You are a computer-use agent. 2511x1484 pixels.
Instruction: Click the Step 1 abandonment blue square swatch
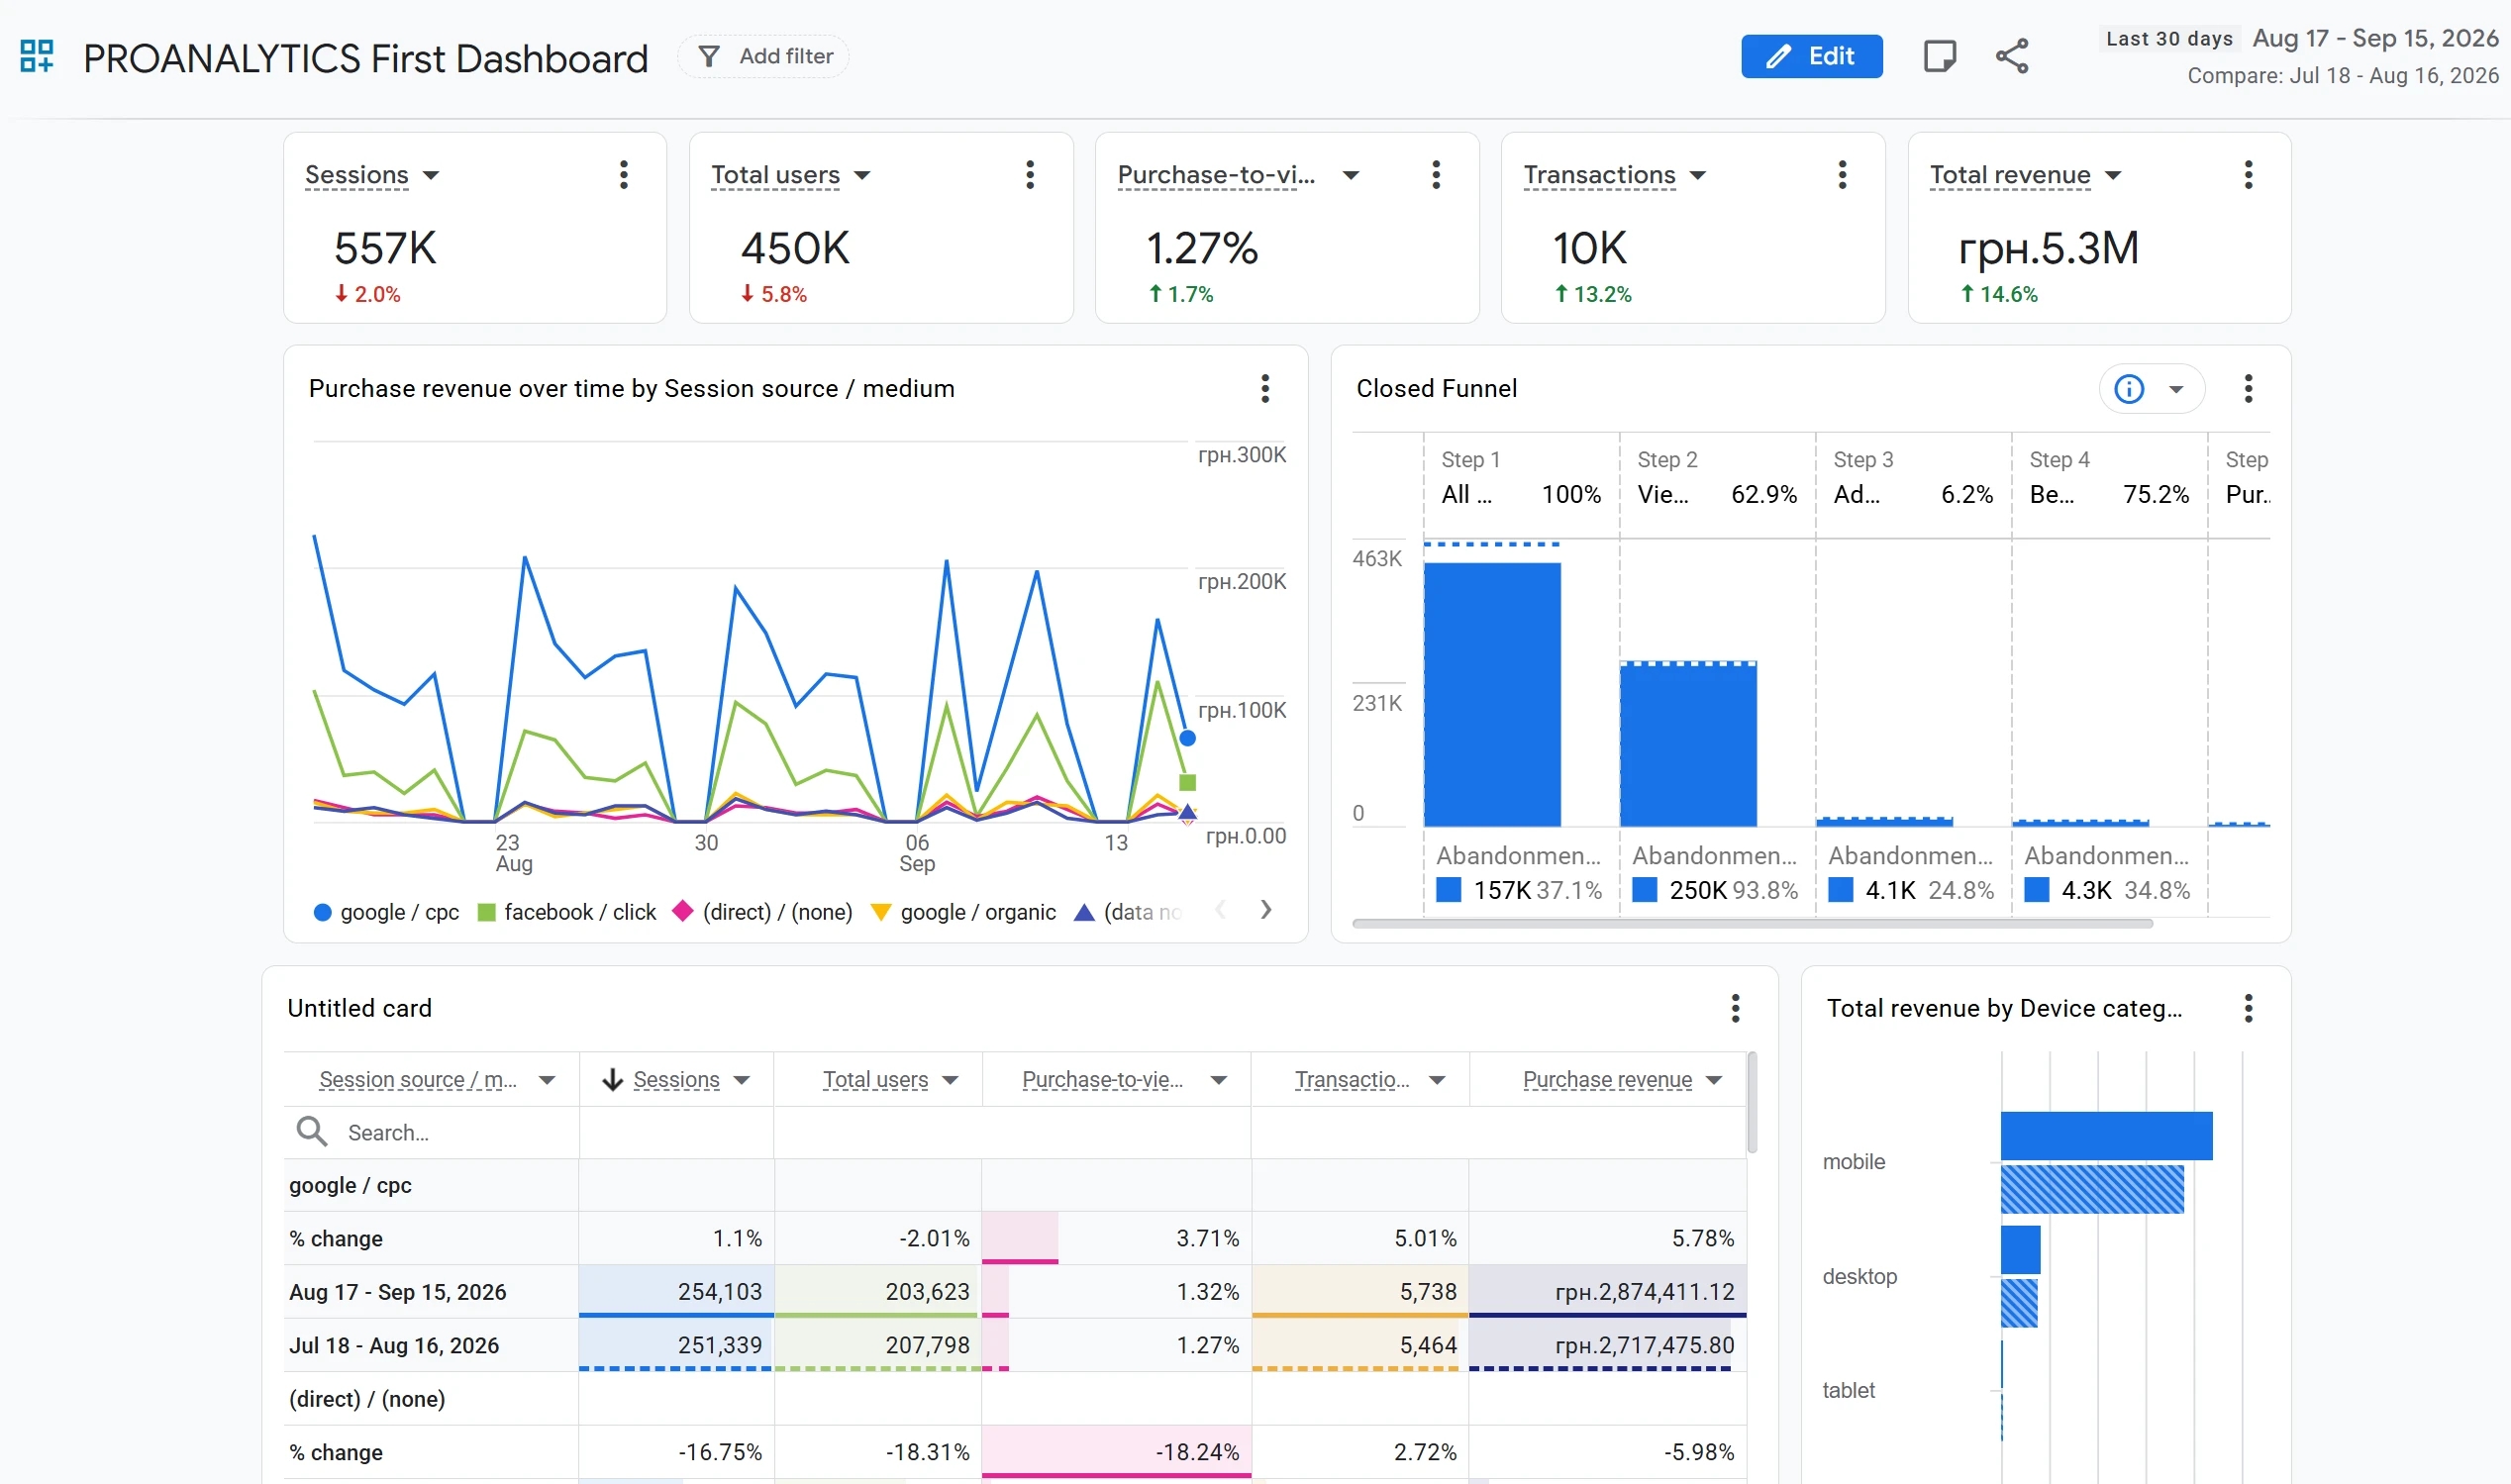coord(1448,890)
